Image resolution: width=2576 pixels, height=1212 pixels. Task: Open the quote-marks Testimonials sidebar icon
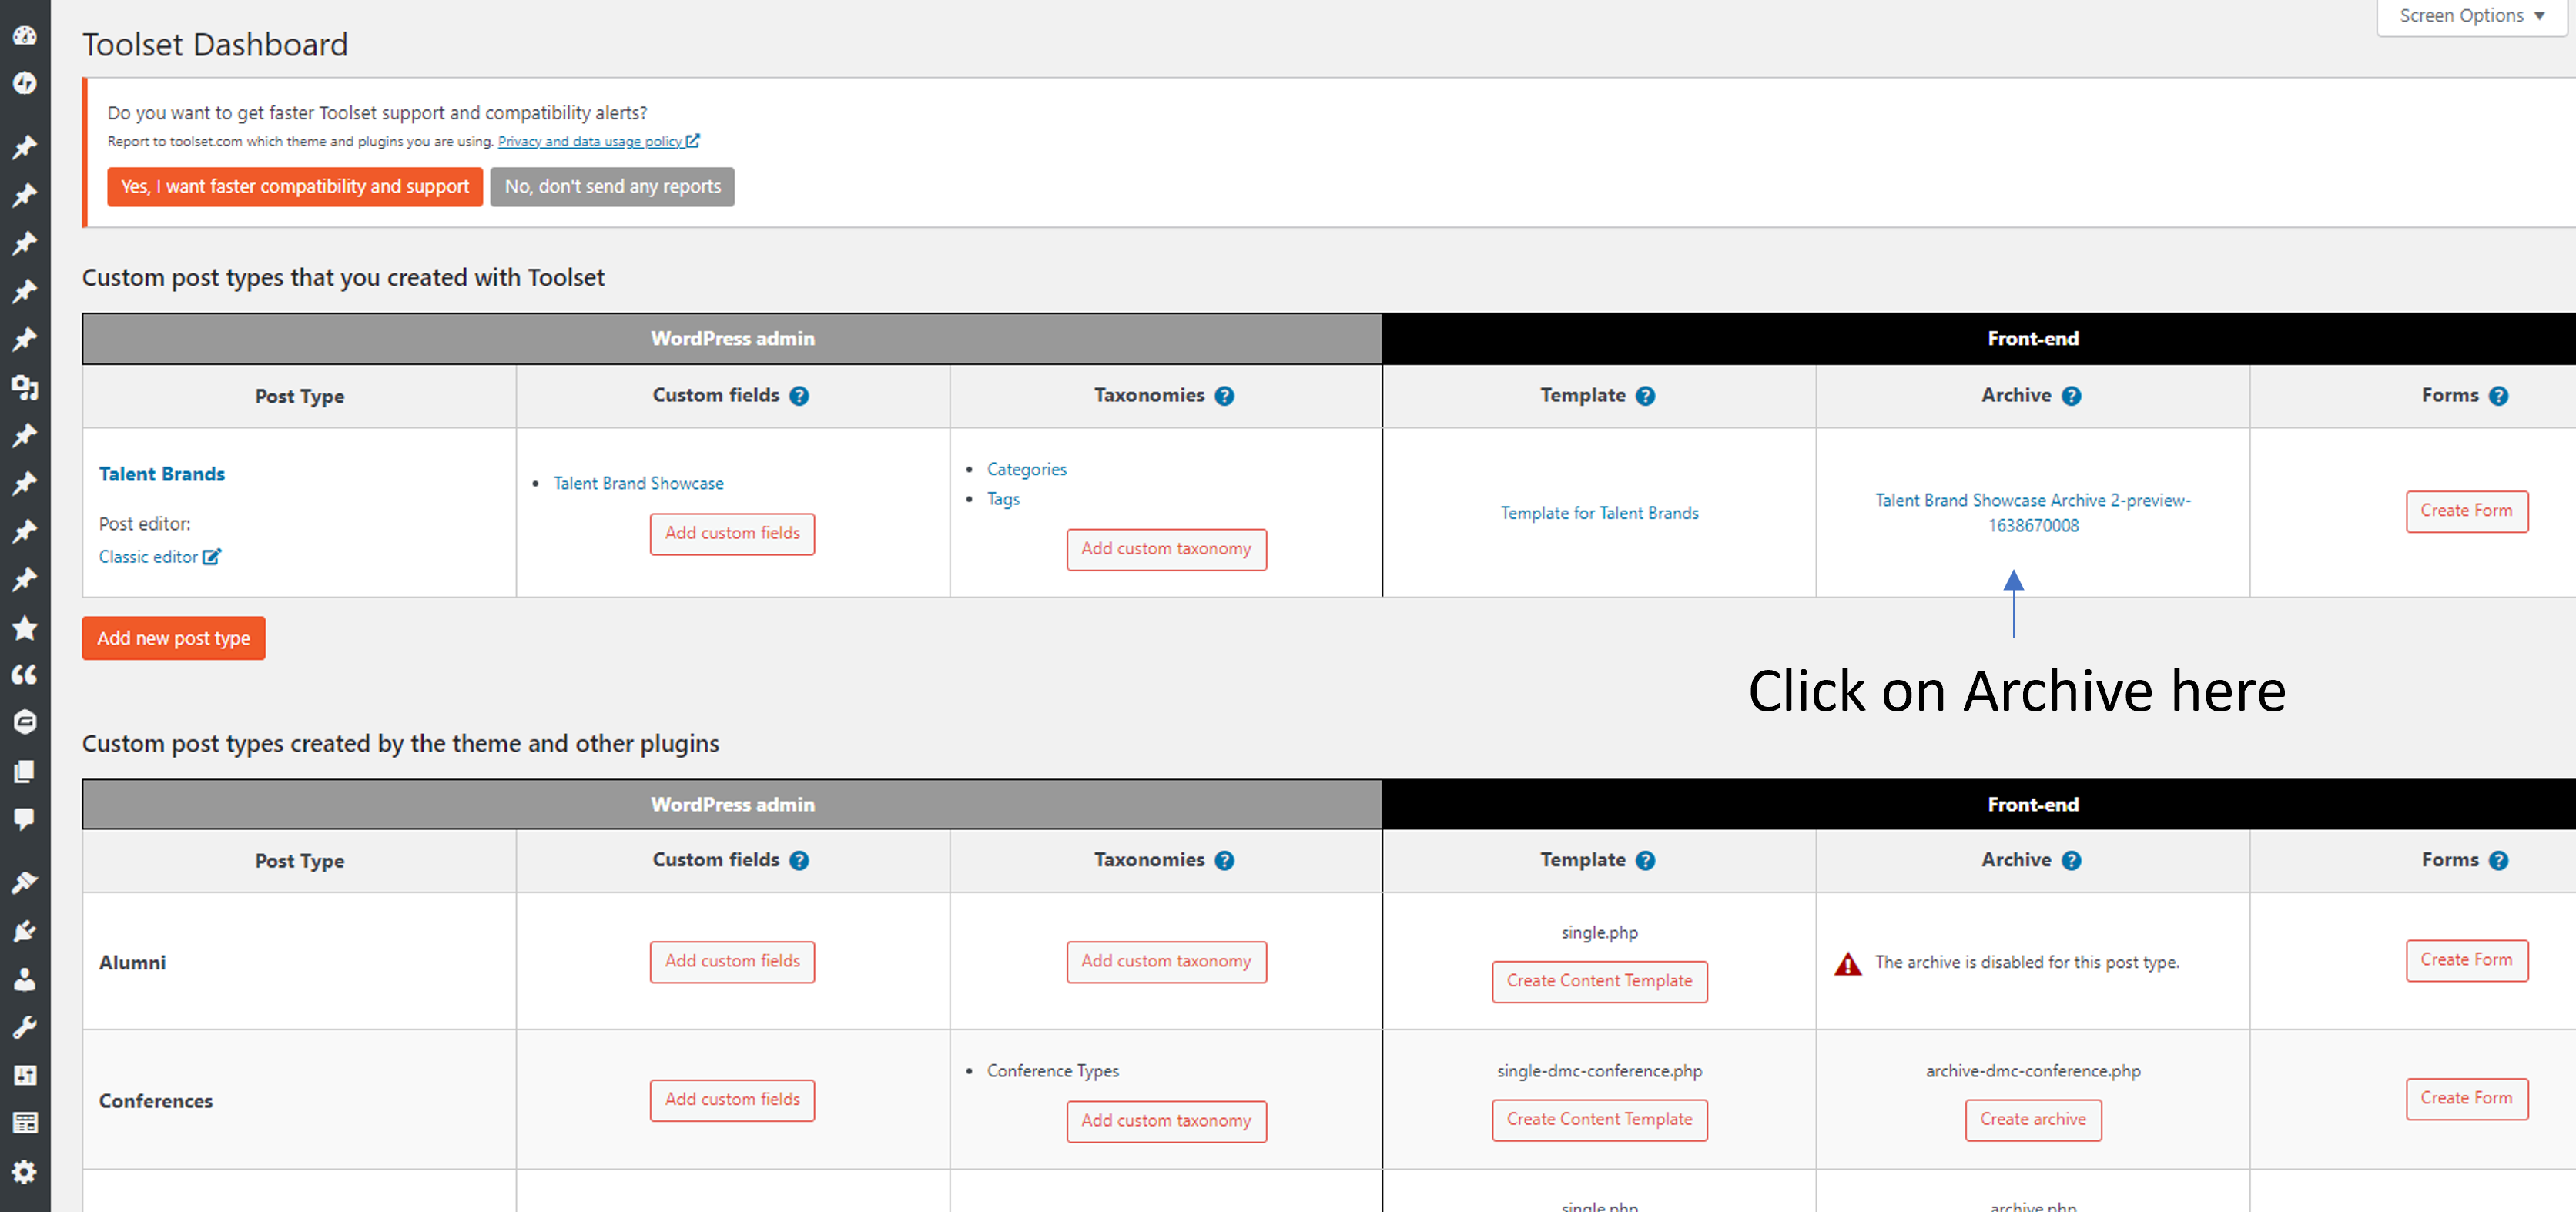pos(25,675)
